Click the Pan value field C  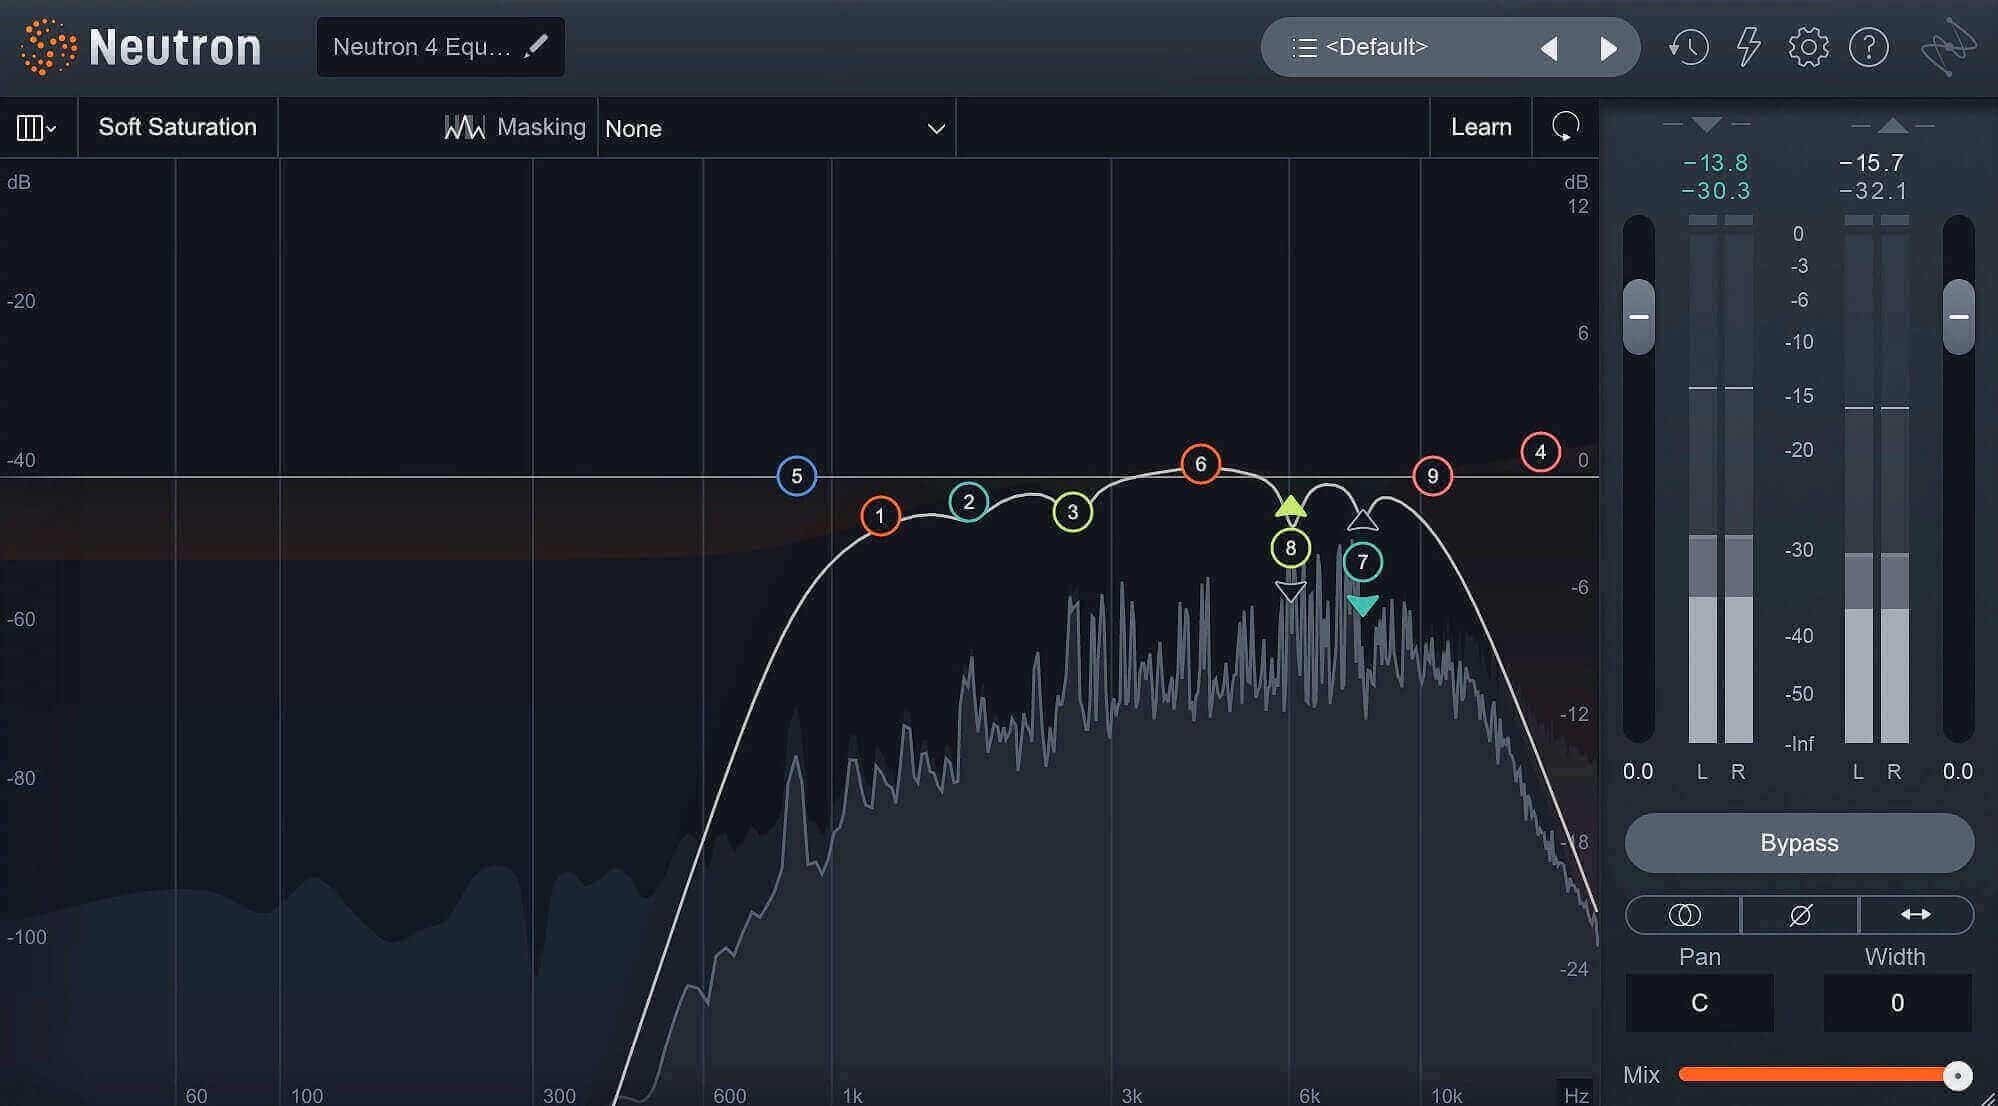pyautogui.click(x=1699, y=1003)
